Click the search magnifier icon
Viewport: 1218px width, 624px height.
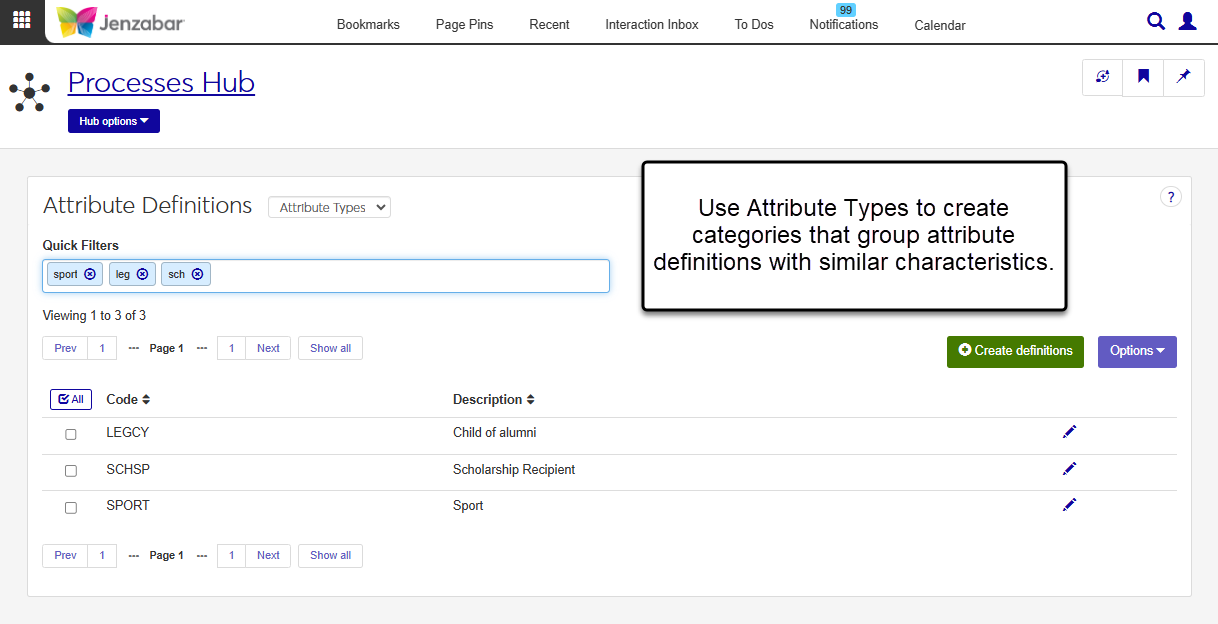pyautogui.click(x=1156, y=21)
